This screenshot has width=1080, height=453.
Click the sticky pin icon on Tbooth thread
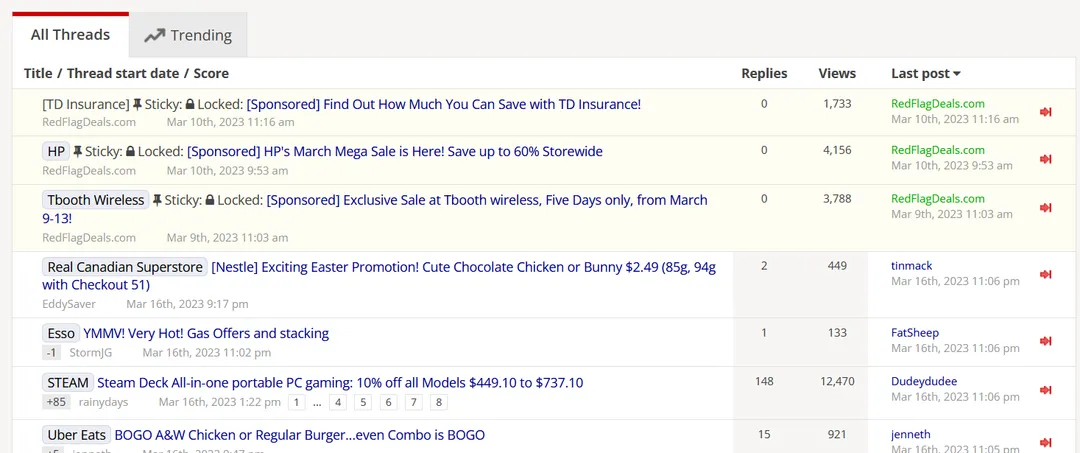coord(157,200)
